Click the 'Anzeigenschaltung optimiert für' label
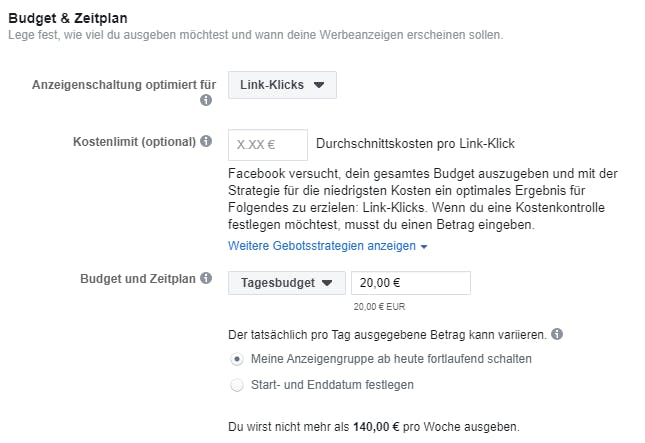 coord(124,84)
